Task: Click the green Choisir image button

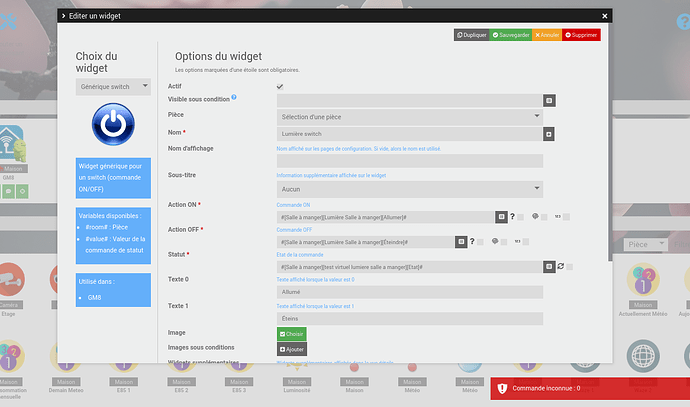Action: click(x=292, y=334)
